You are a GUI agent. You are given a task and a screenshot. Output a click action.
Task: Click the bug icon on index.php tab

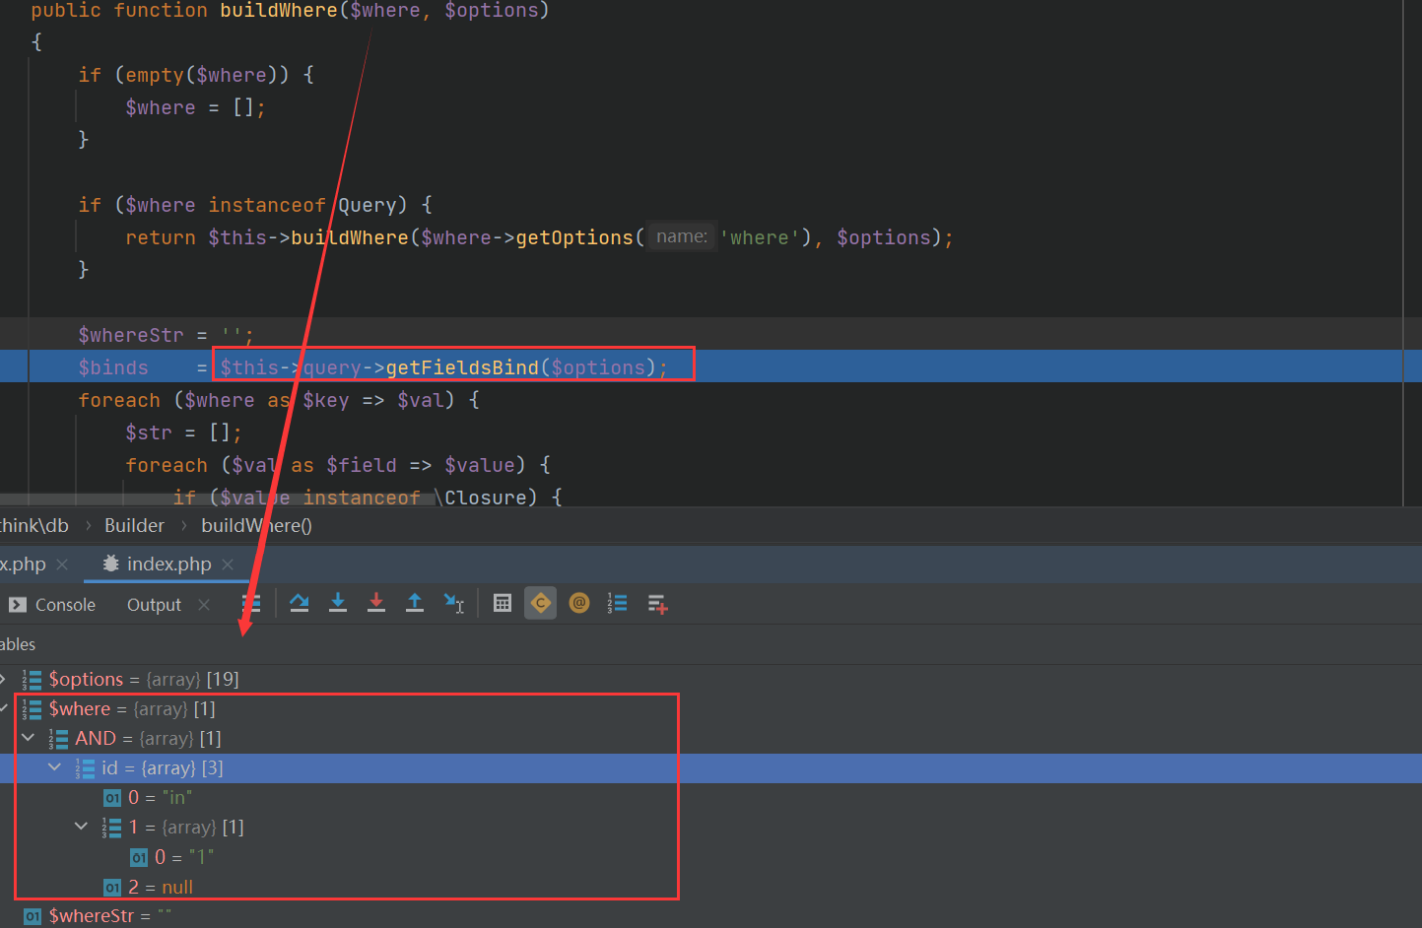point(111,564)
